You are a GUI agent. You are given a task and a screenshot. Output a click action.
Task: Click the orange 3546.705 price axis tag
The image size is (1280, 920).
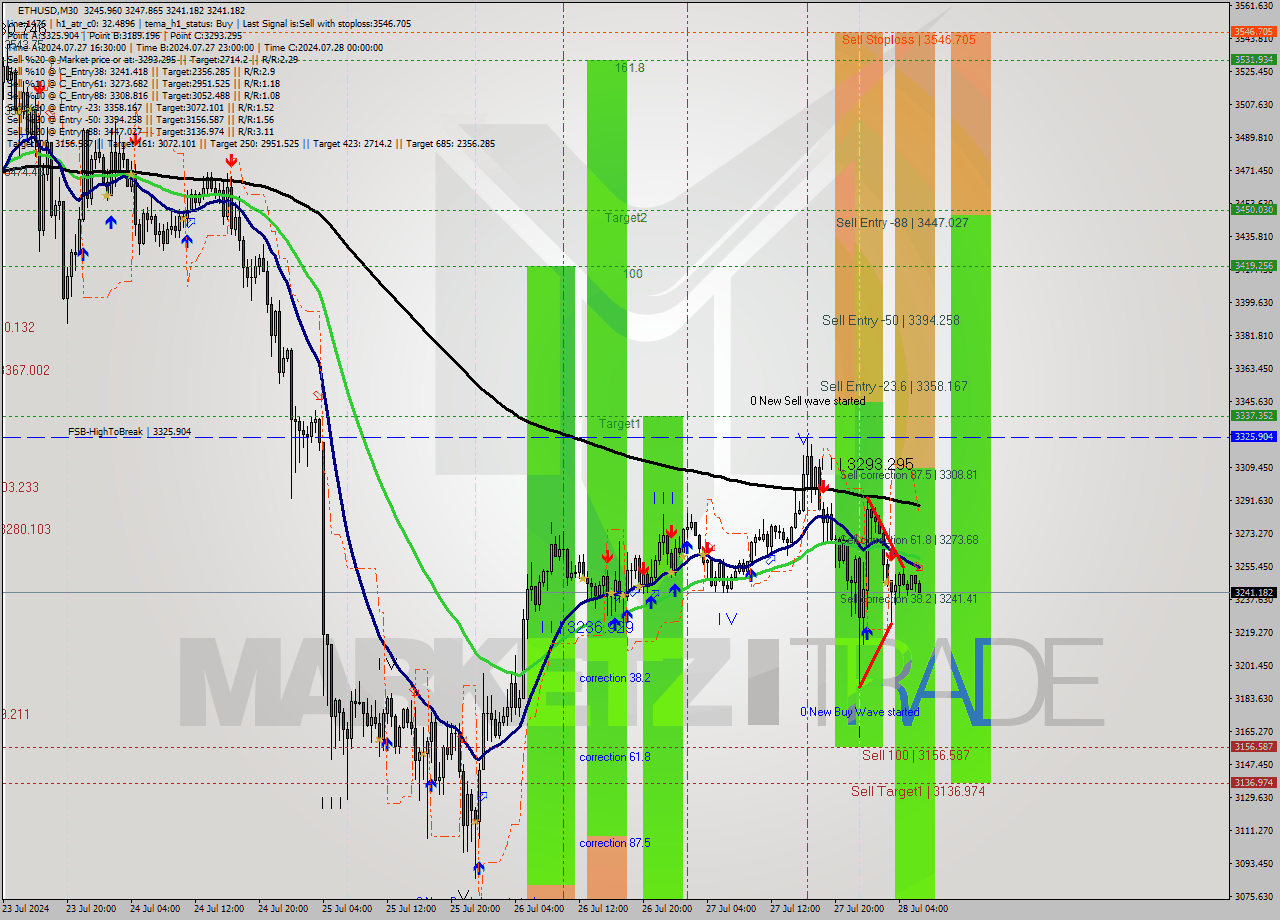click(1253, 32)
